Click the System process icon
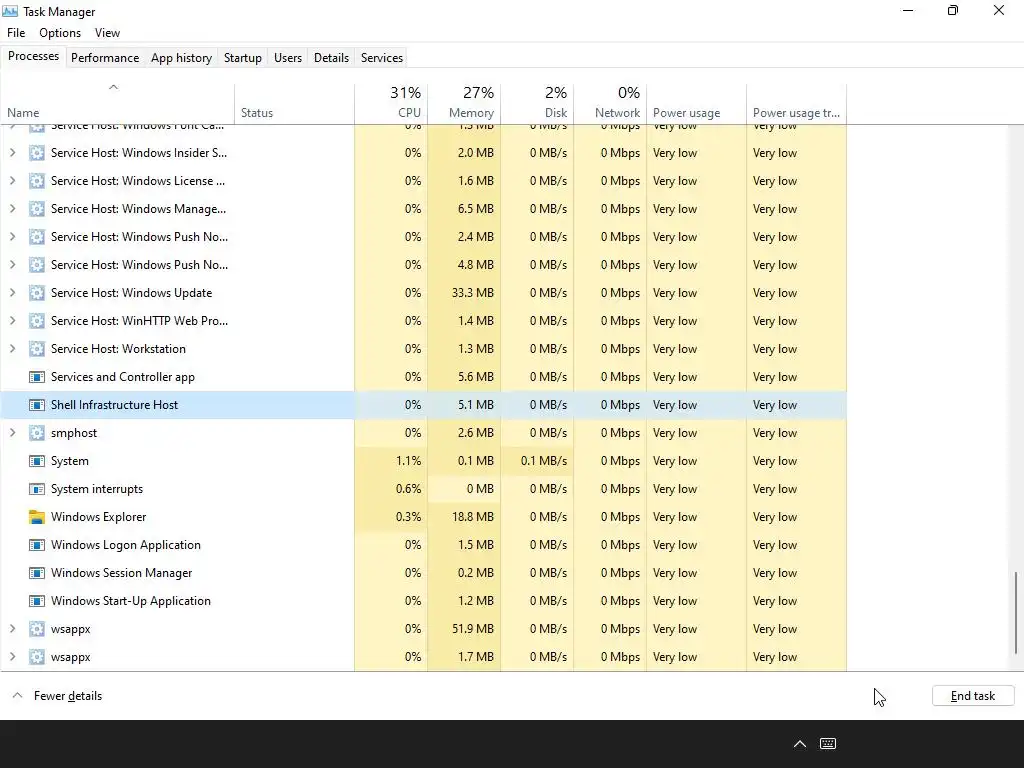Image resolution: width=1024 pixels, height=768 pixels. click(x=37, y=461)
